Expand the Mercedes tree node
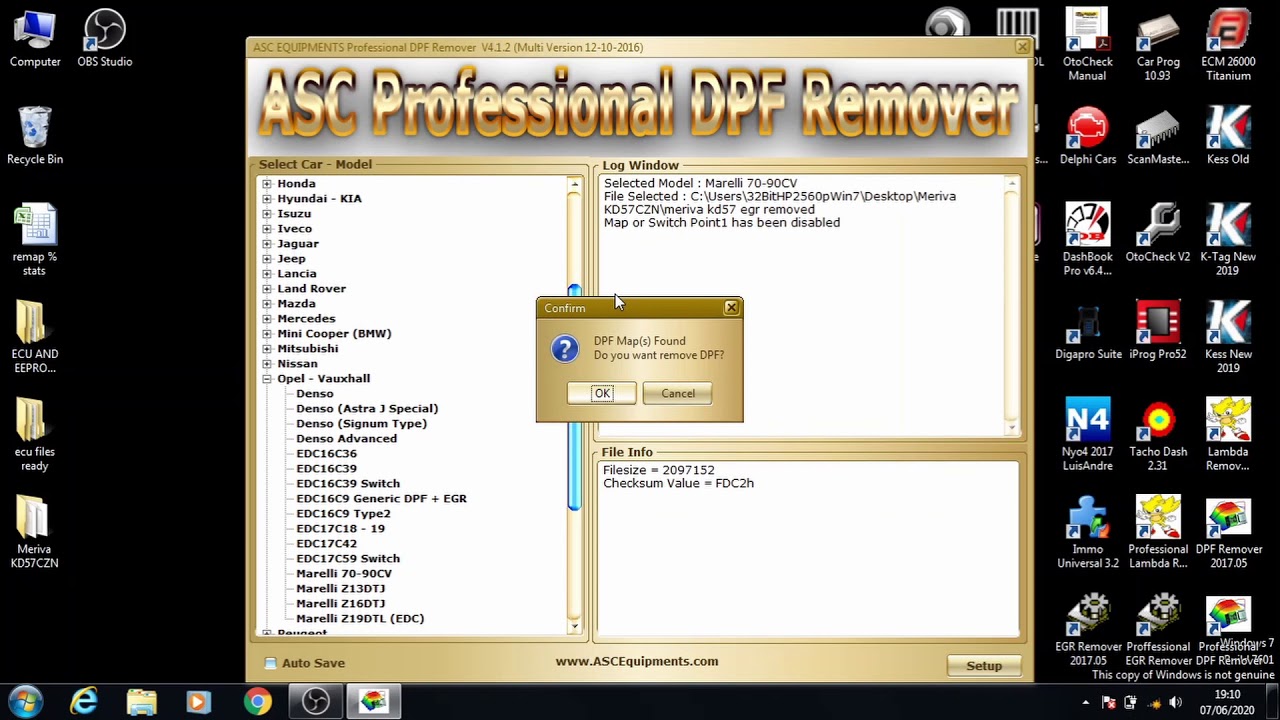Viewport: 1280px width, 720px height. pos(267,319)
